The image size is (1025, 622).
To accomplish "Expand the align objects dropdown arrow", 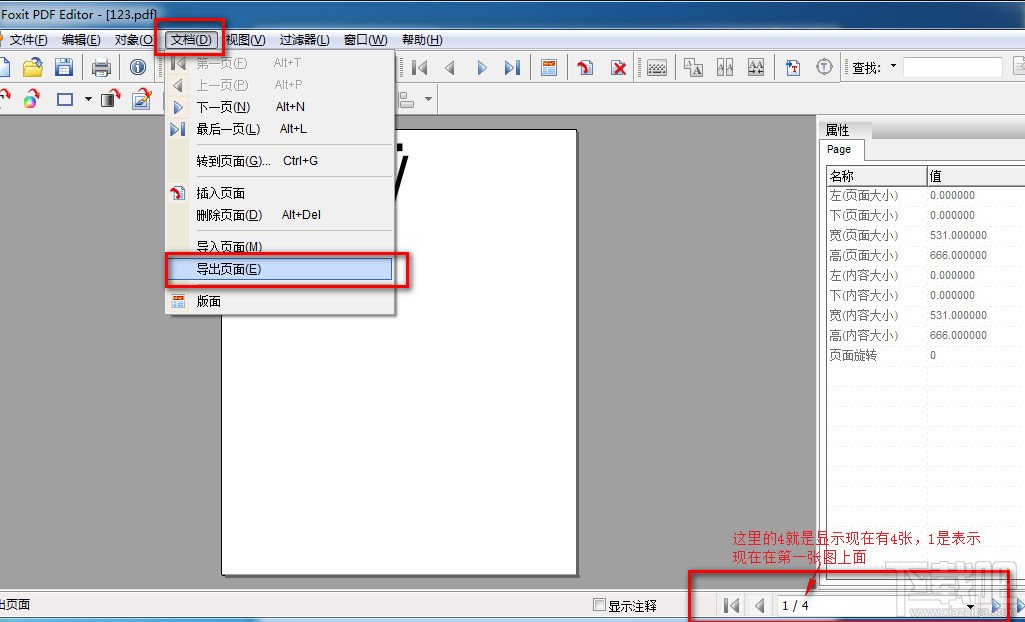I will pyautogui.click(x=429, y=99).
